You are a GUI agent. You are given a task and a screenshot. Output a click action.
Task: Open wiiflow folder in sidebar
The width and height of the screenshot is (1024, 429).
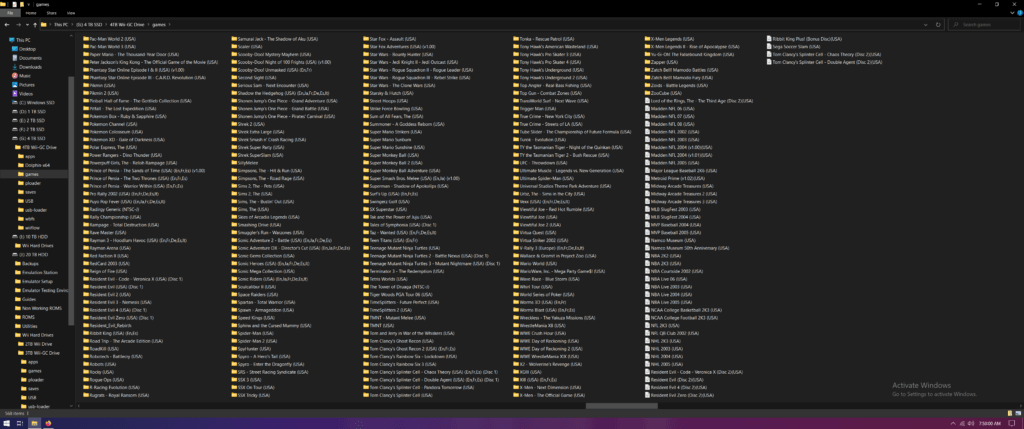(30, 227)
